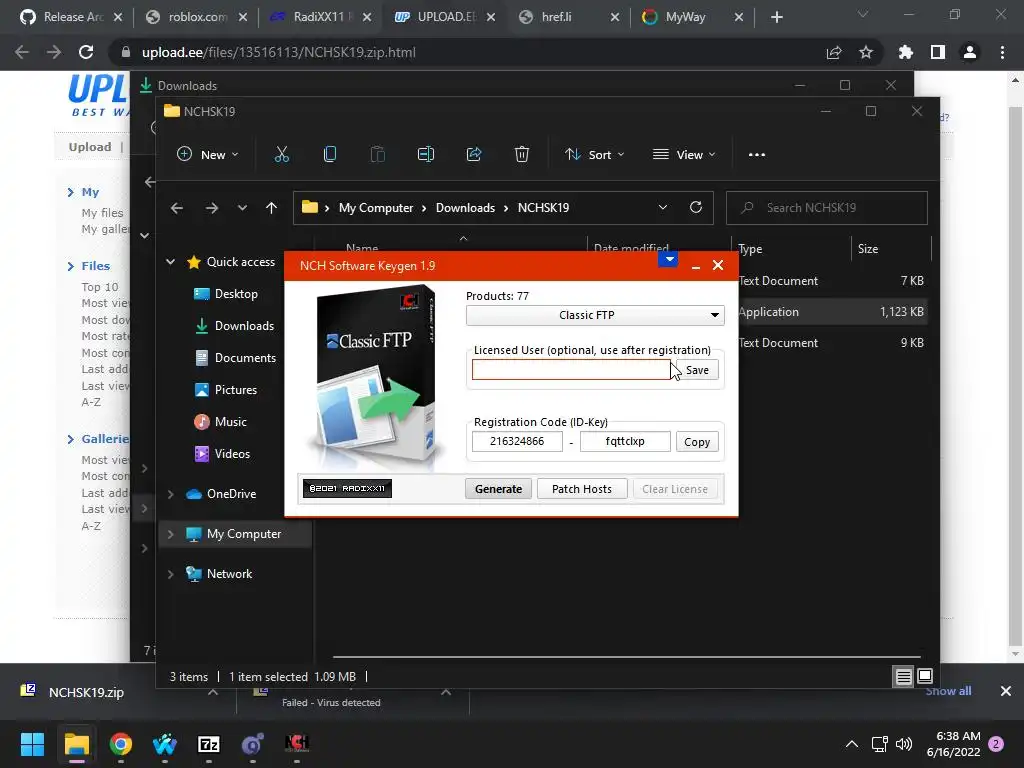1024x768 pixels.
Task: Click Chrome icon in the taskbar
Action: [121, 744]
